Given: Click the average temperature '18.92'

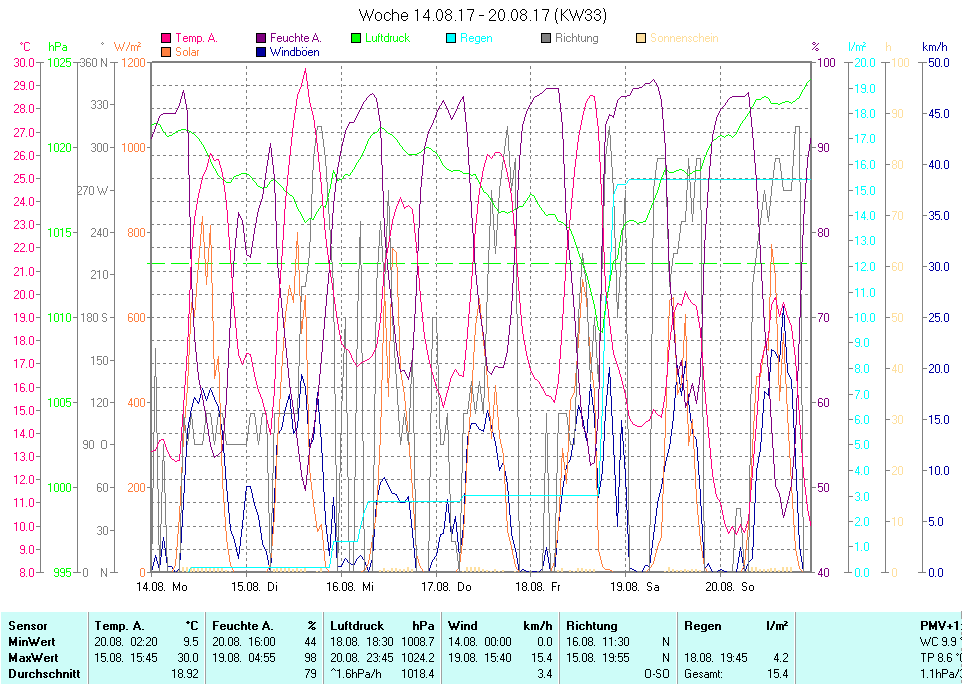Looking at the screenshot, I should [x=185, y=674].
